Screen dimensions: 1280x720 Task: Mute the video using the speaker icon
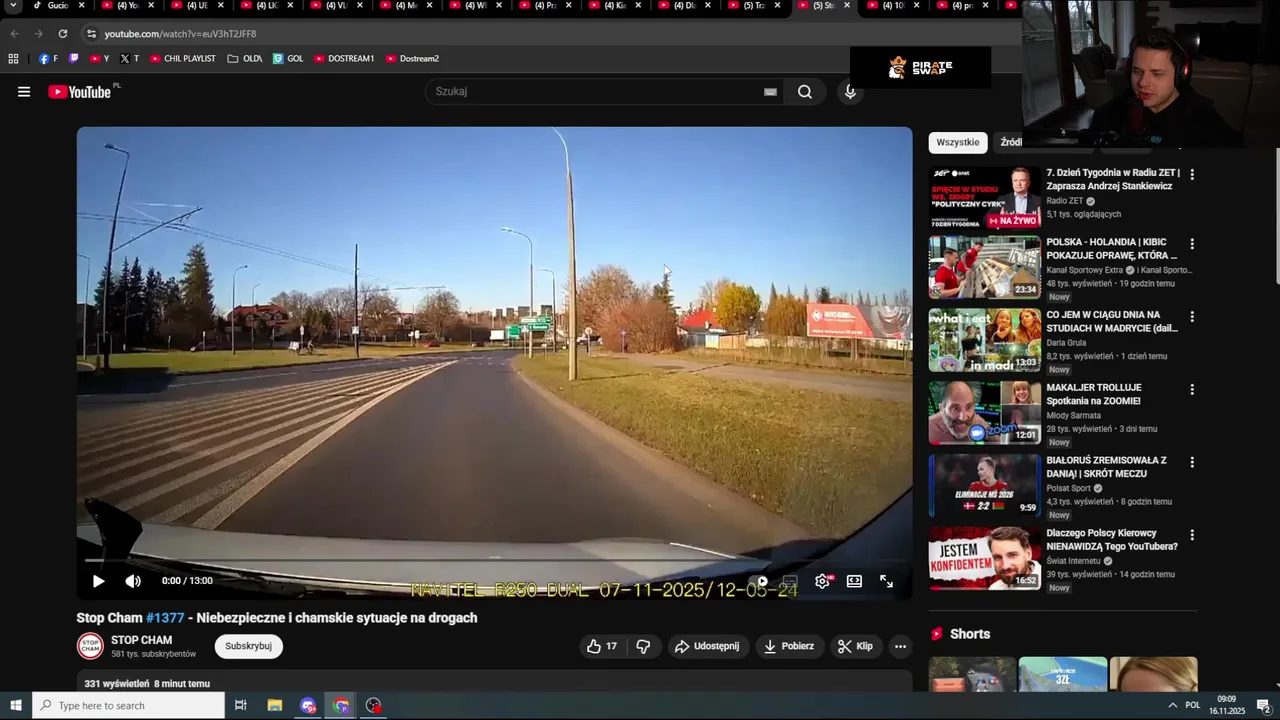click(x=133, y=581)
